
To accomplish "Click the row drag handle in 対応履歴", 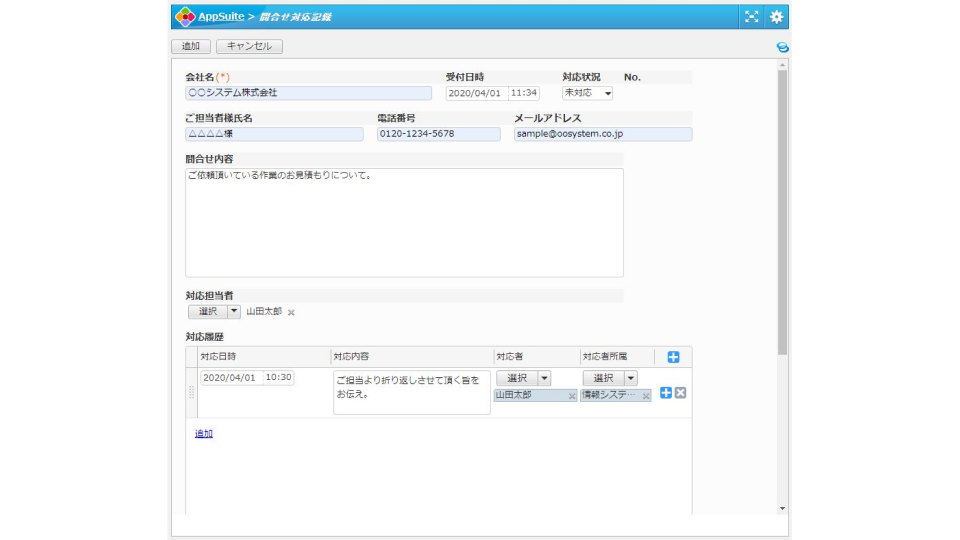I will (x=192, y=393).
